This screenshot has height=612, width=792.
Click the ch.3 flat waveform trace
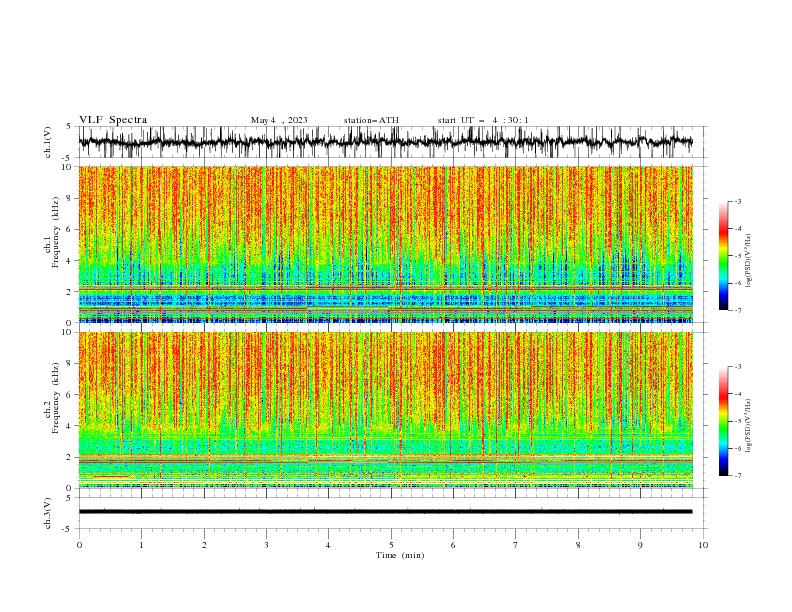[x=385, y=512]
